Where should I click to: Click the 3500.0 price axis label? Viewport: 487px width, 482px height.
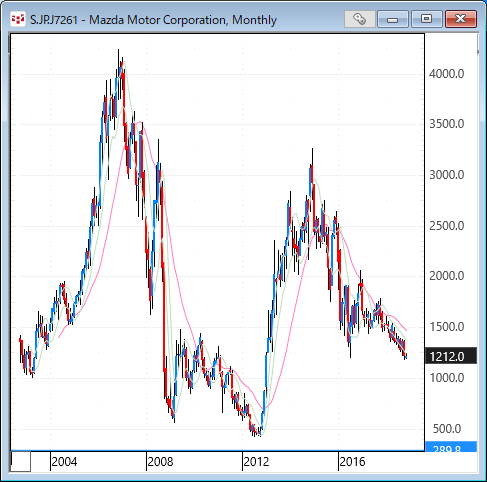pyautogui.click(x=446, y=124)
